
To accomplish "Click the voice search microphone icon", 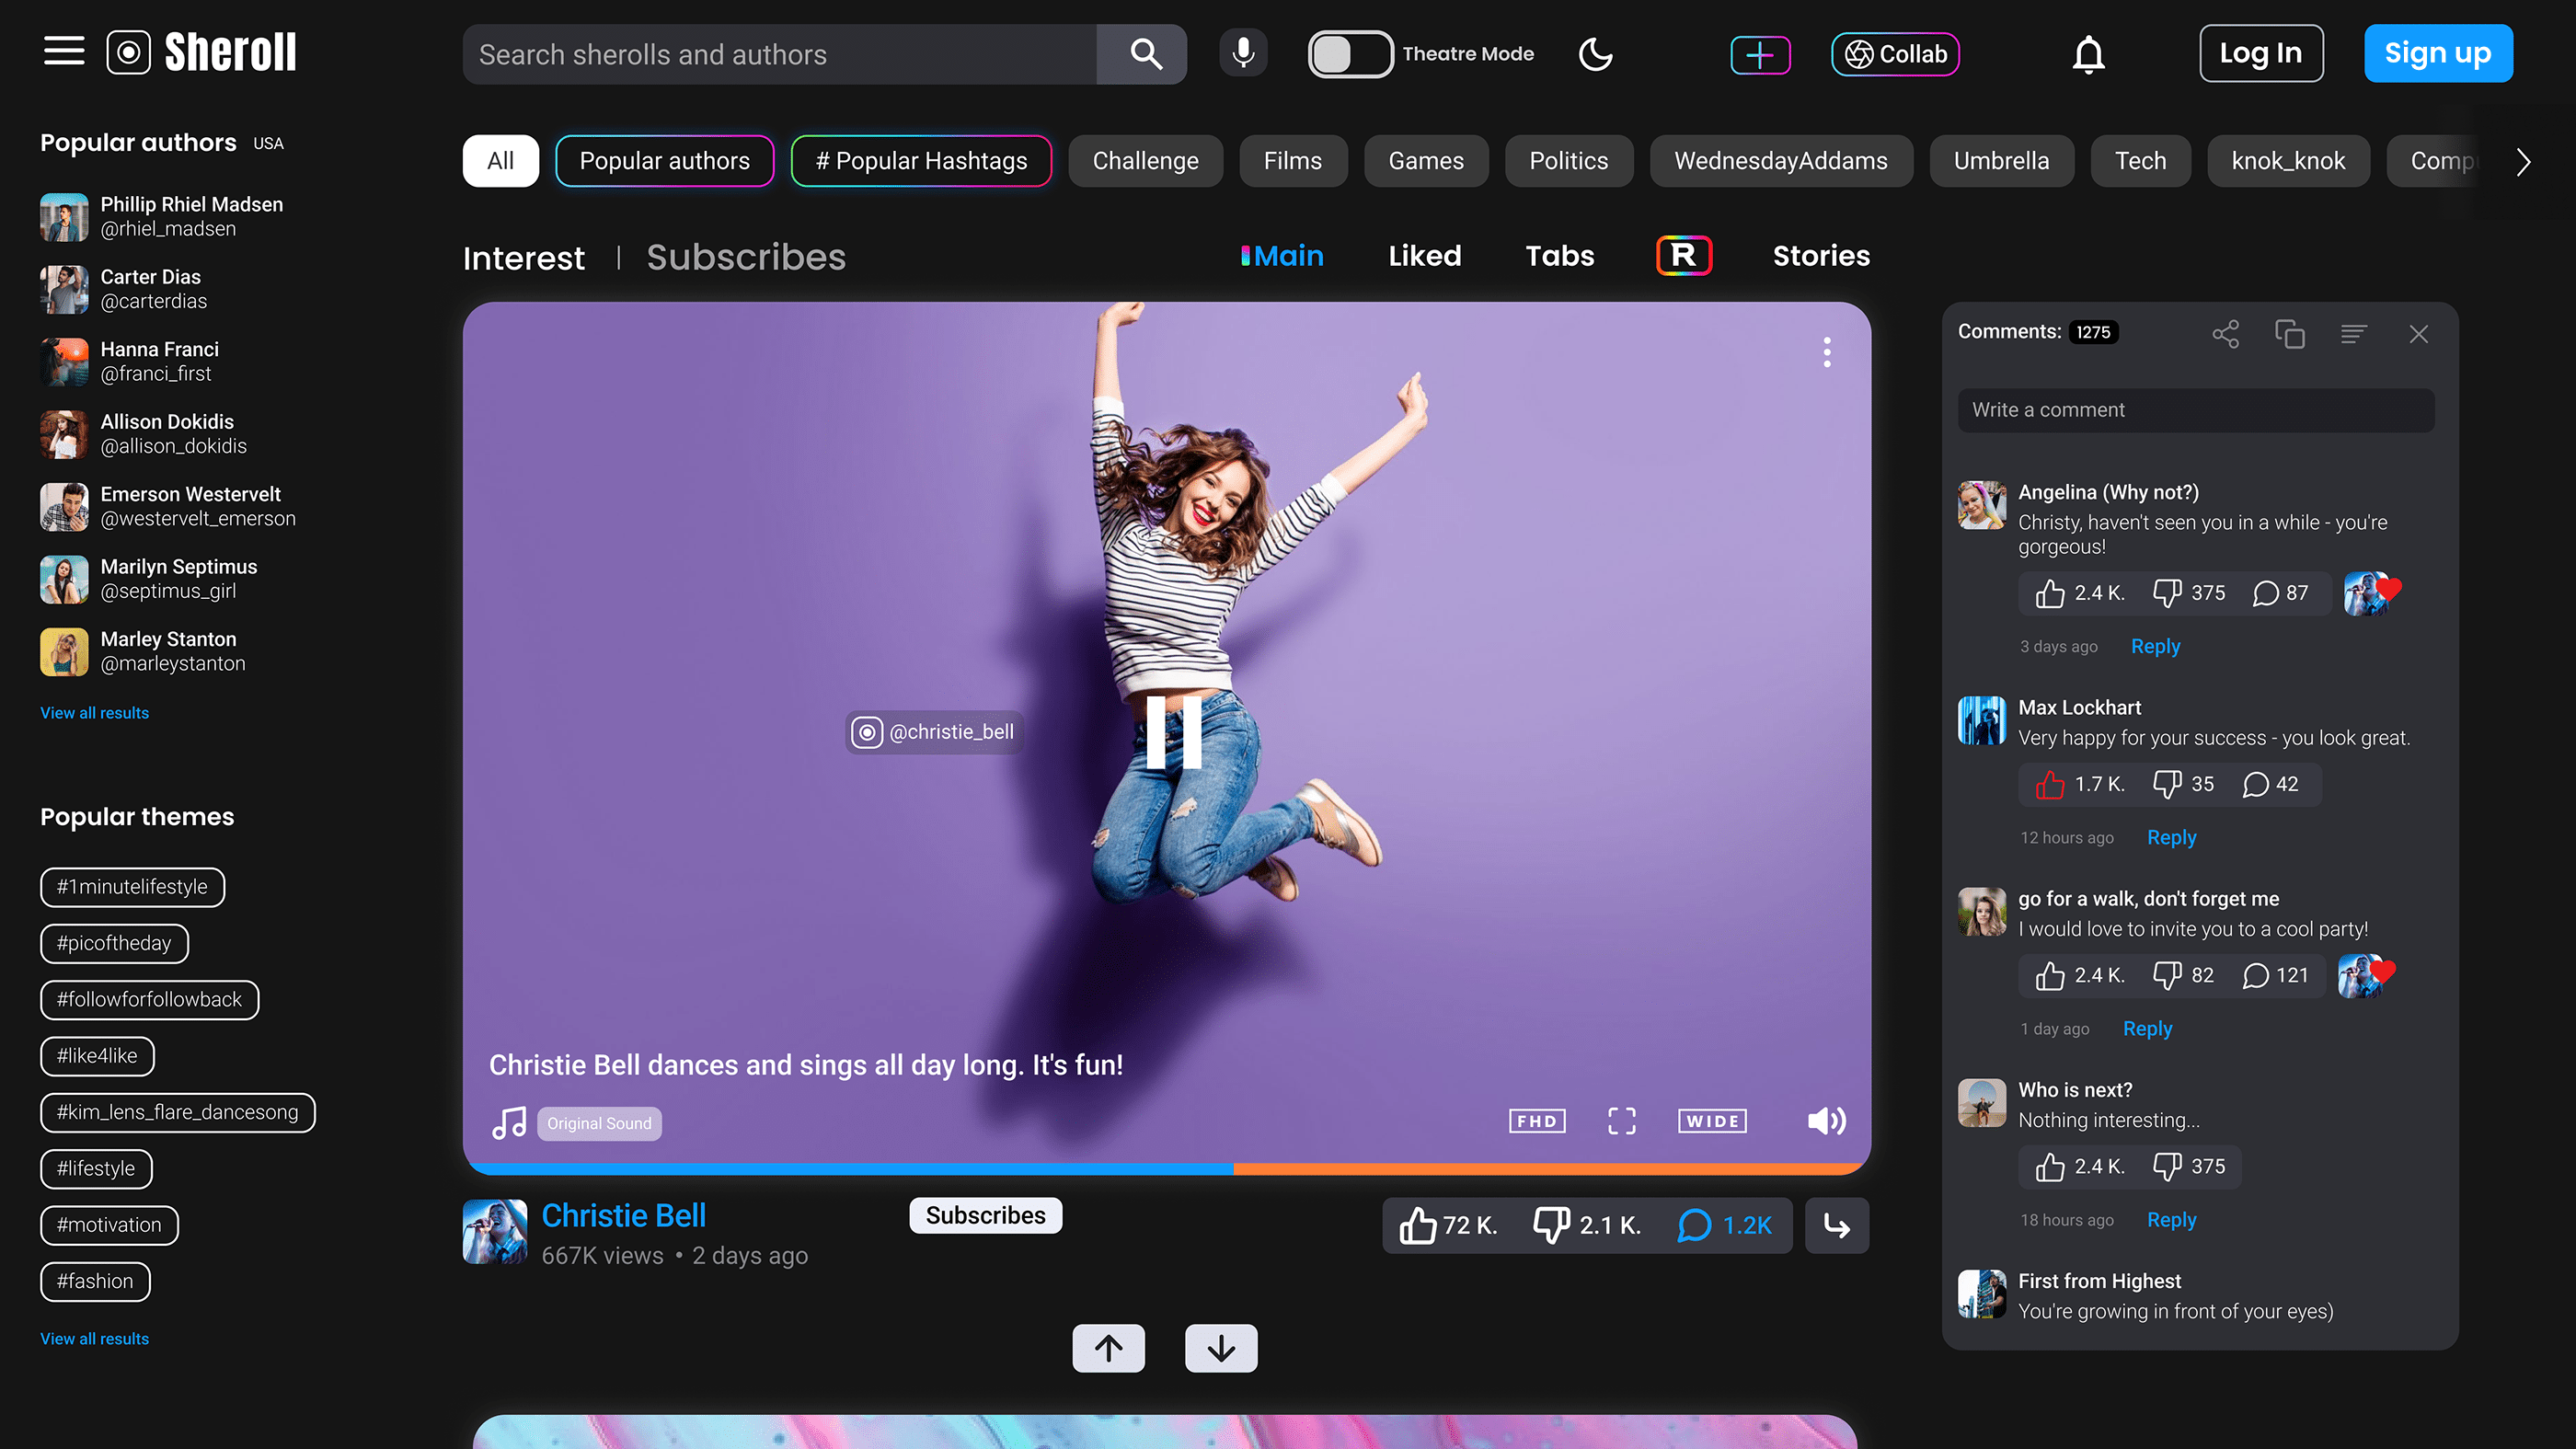I will point(1243,53).
